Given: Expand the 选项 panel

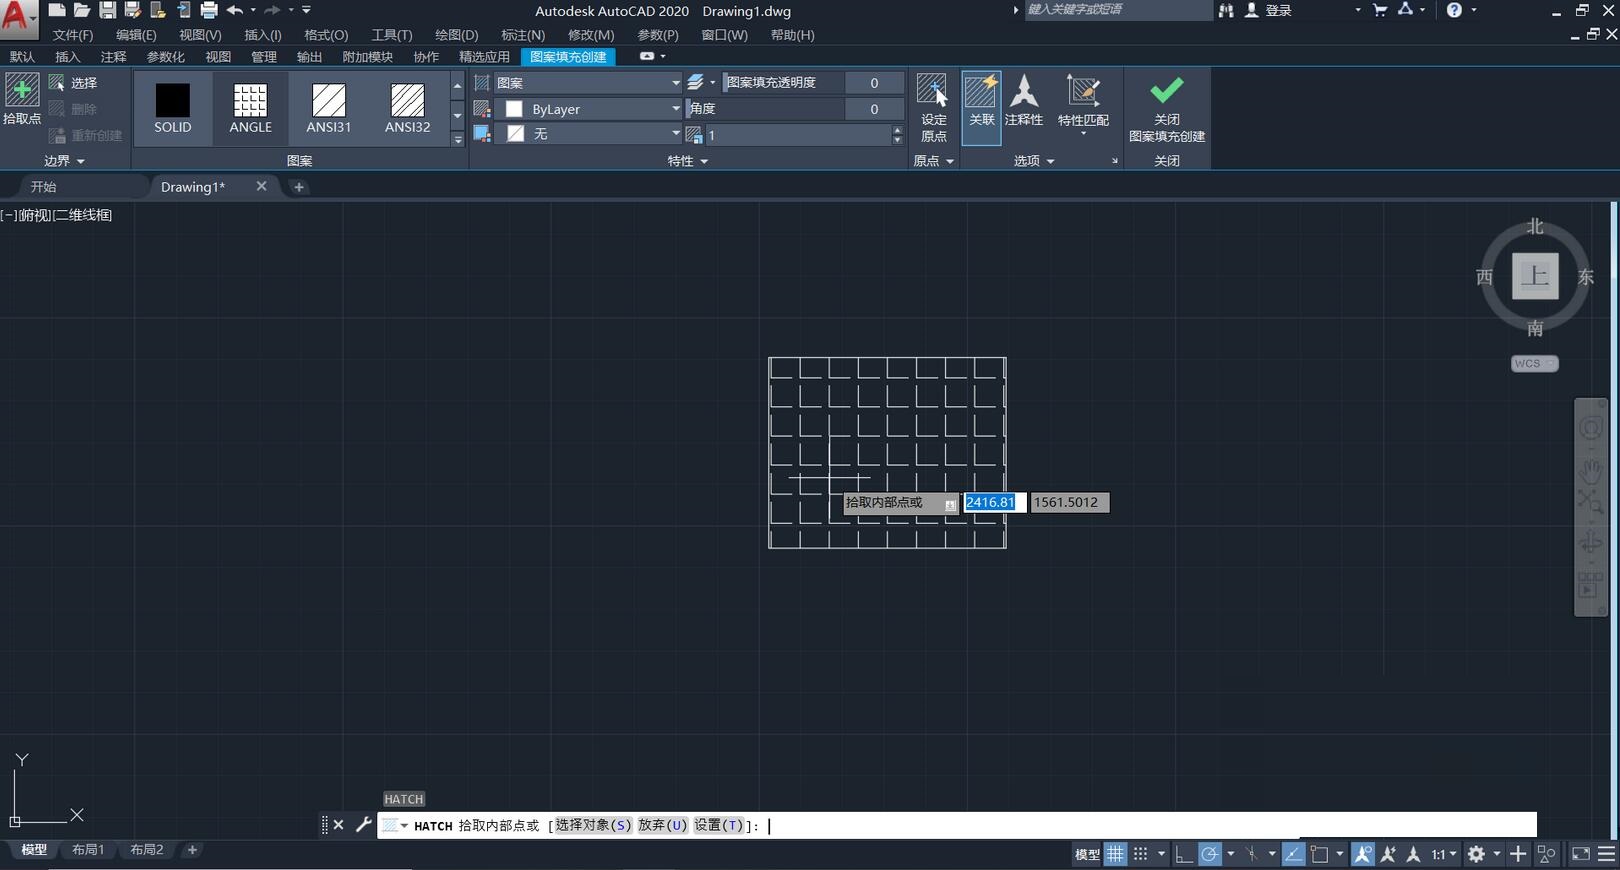Looking at the screenshot, I should coord(1034,160).
